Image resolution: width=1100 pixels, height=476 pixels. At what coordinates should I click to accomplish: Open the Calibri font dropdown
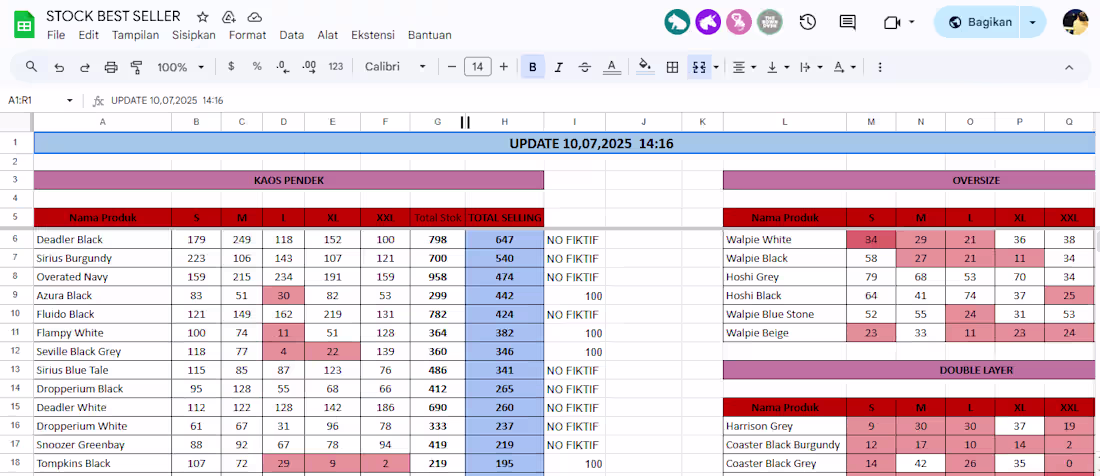395,67
